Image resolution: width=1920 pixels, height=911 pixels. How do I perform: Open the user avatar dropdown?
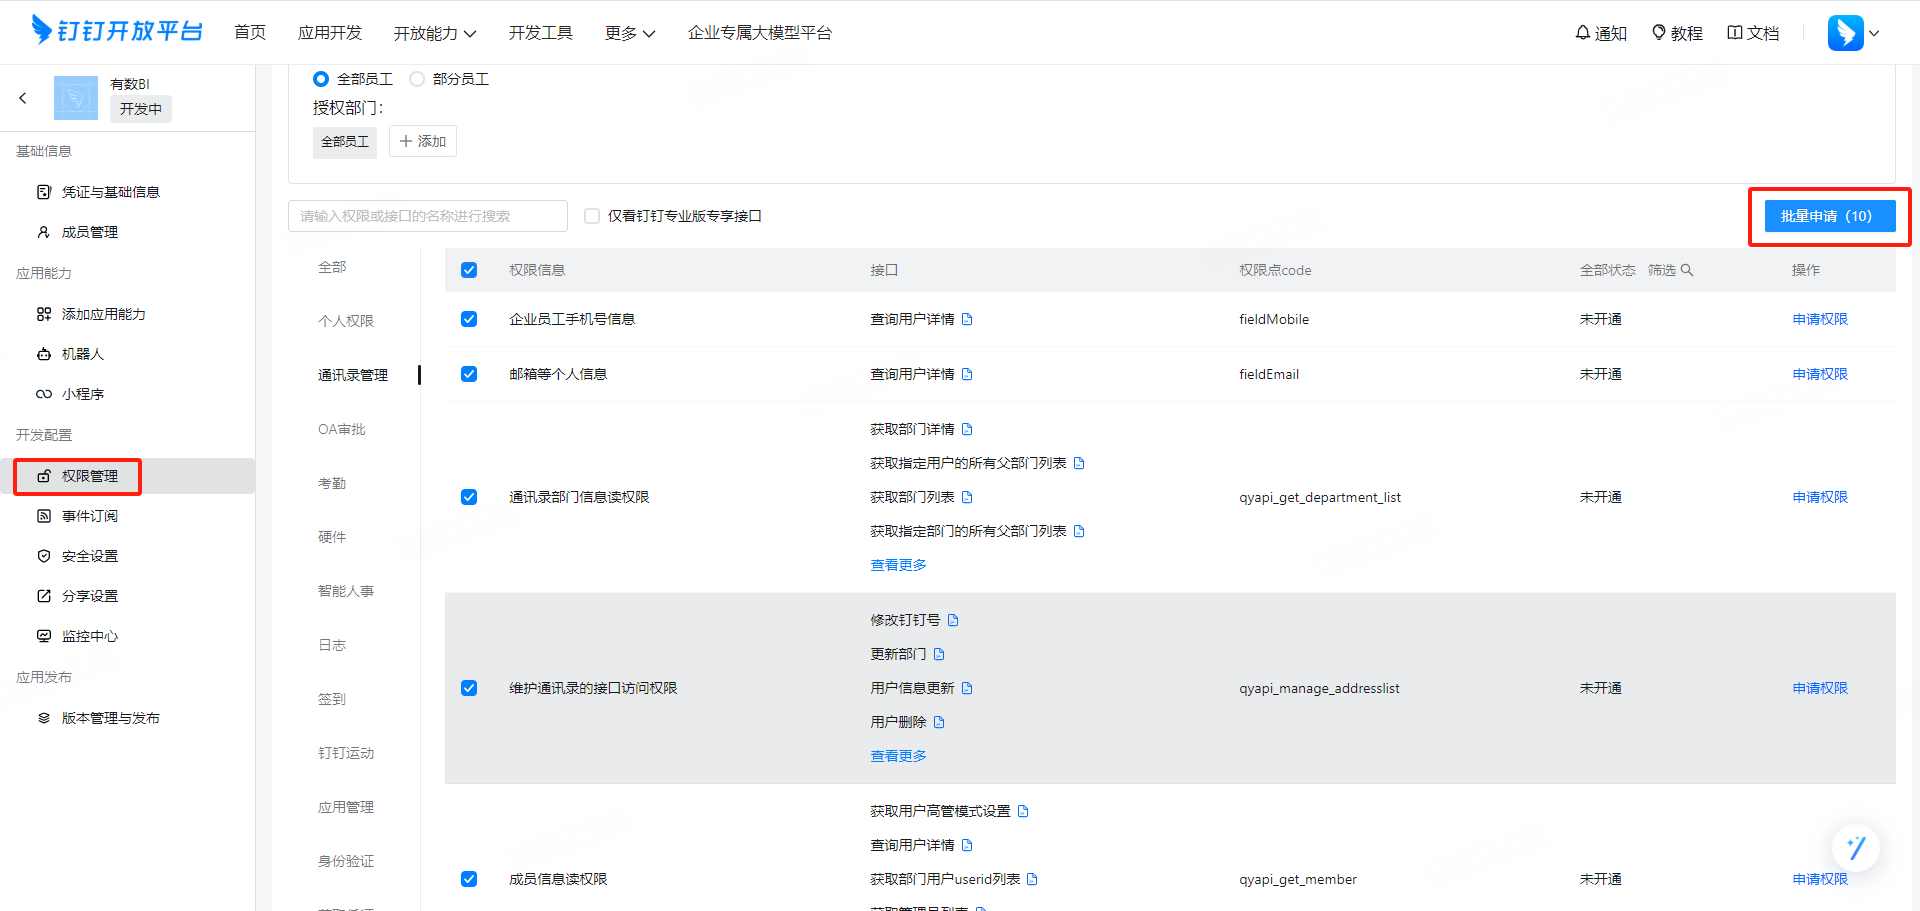[1853, 33]
